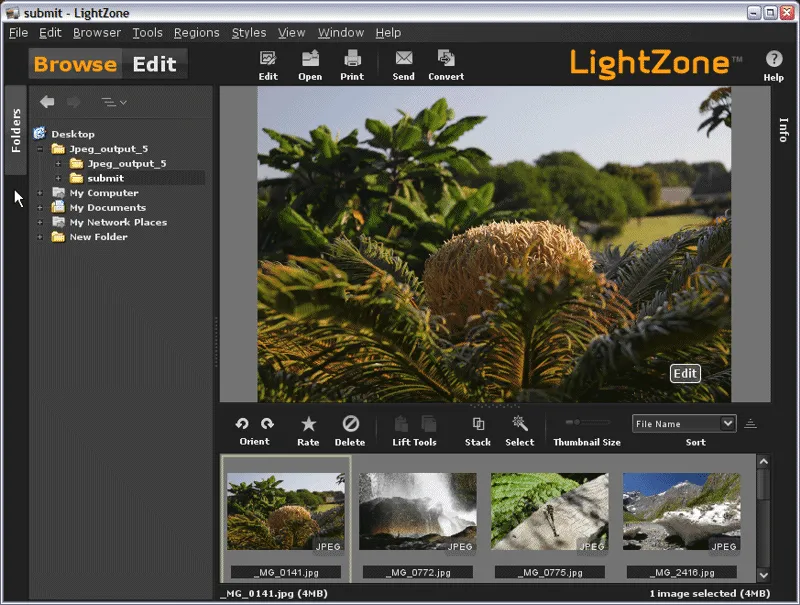
Task: Click the Print icon
Action: coord(352,62)
